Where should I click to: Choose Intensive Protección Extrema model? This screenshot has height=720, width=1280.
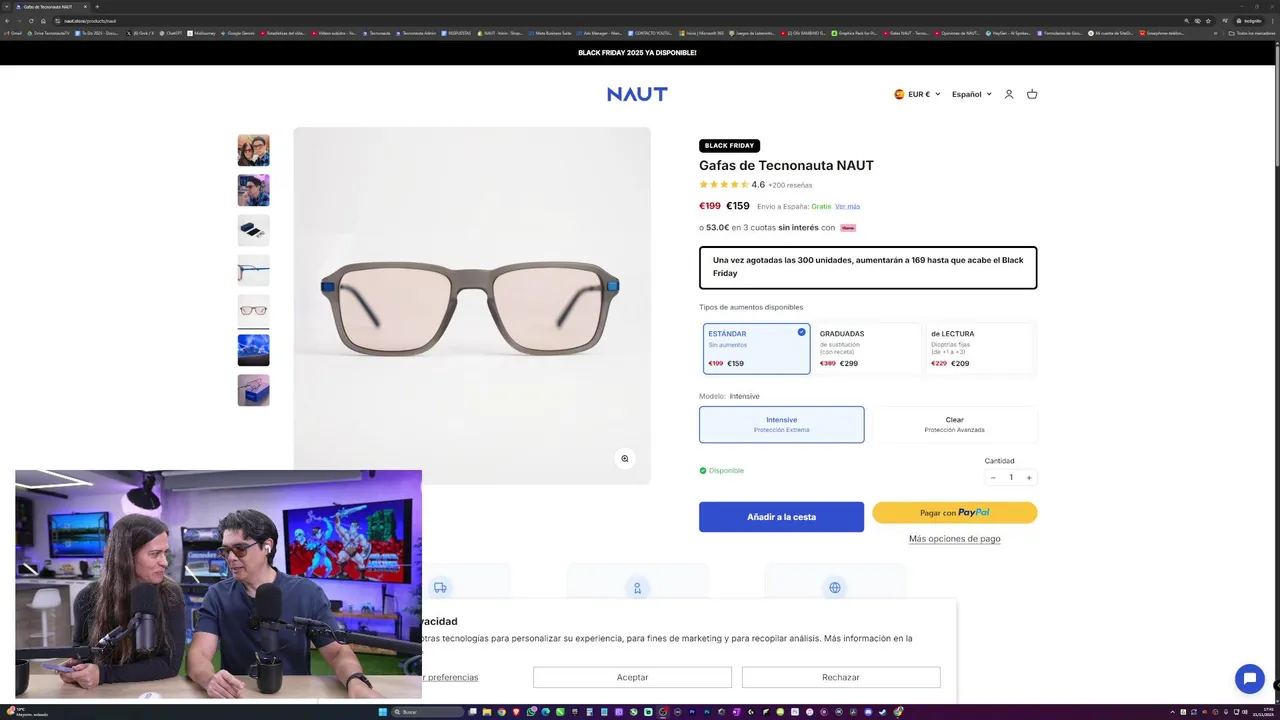(x=782, y=425)
